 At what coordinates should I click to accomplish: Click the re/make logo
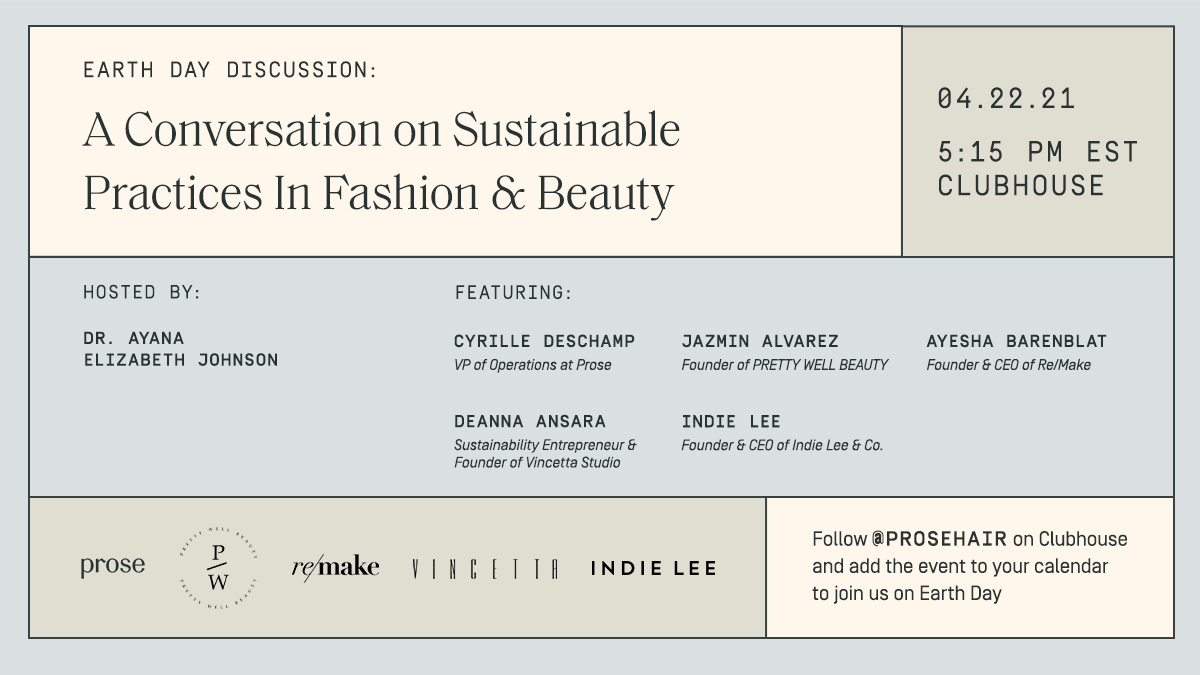(x=335, y=567)
